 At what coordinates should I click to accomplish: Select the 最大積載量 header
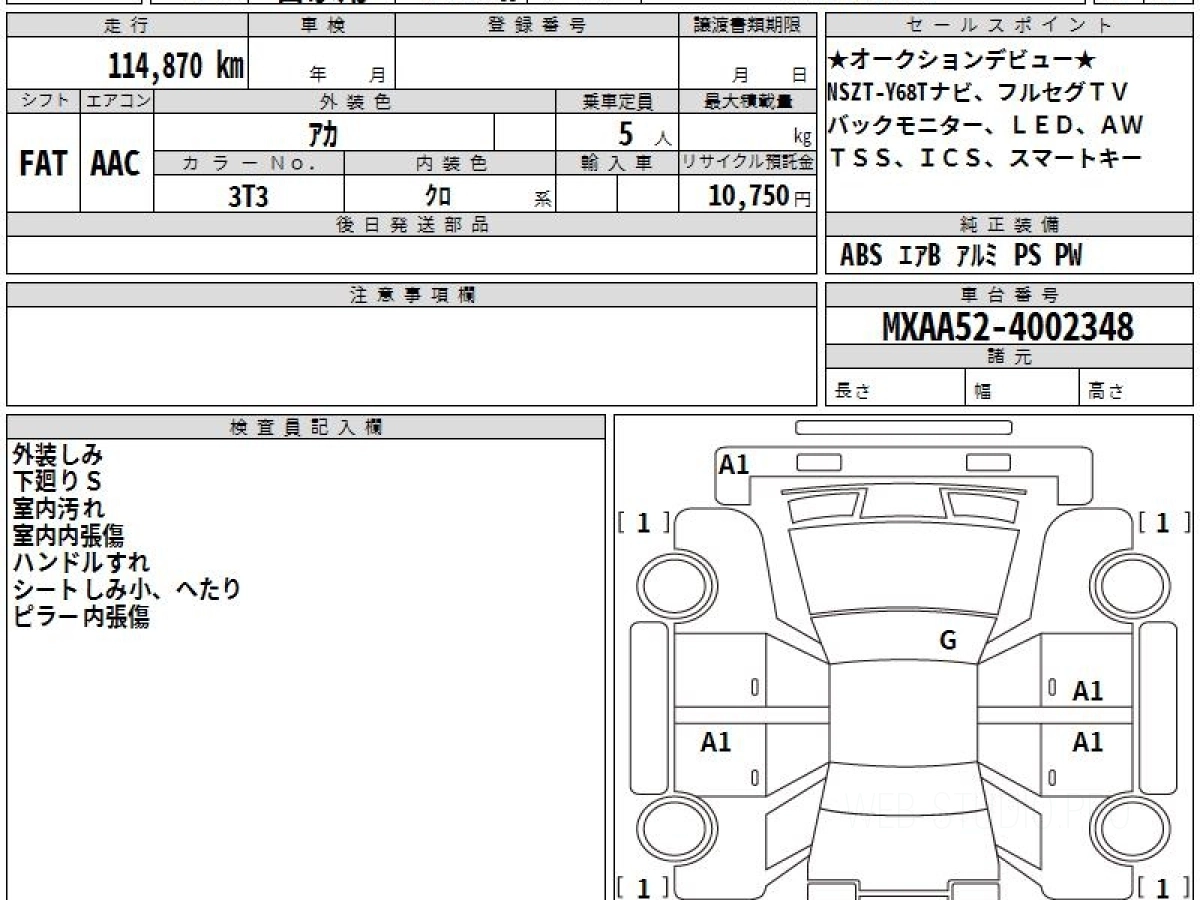(748, 101)
